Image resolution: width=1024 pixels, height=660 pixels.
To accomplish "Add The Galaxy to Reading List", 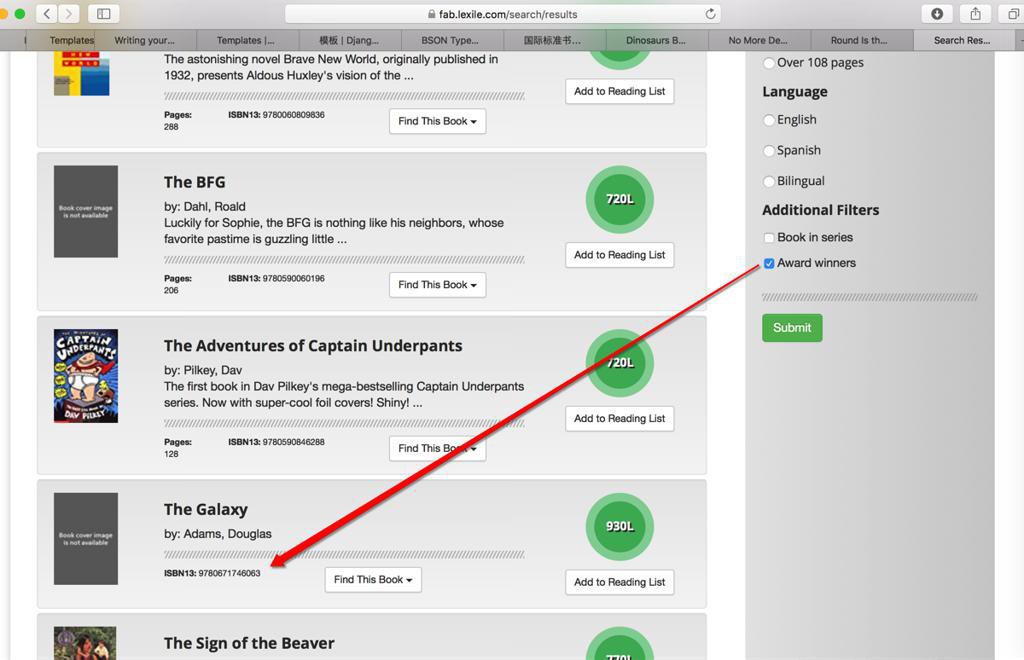I will click(620, 582).
